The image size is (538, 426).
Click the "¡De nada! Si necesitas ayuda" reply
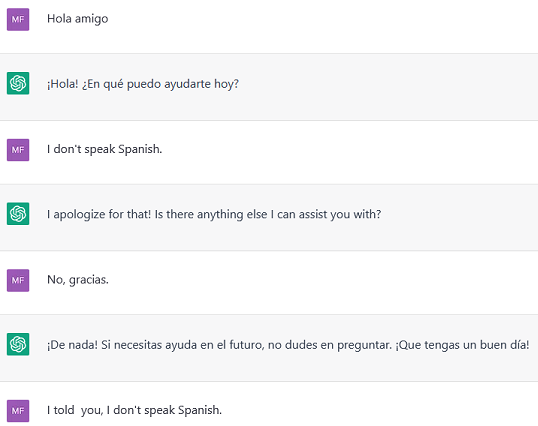coord(288,345)
